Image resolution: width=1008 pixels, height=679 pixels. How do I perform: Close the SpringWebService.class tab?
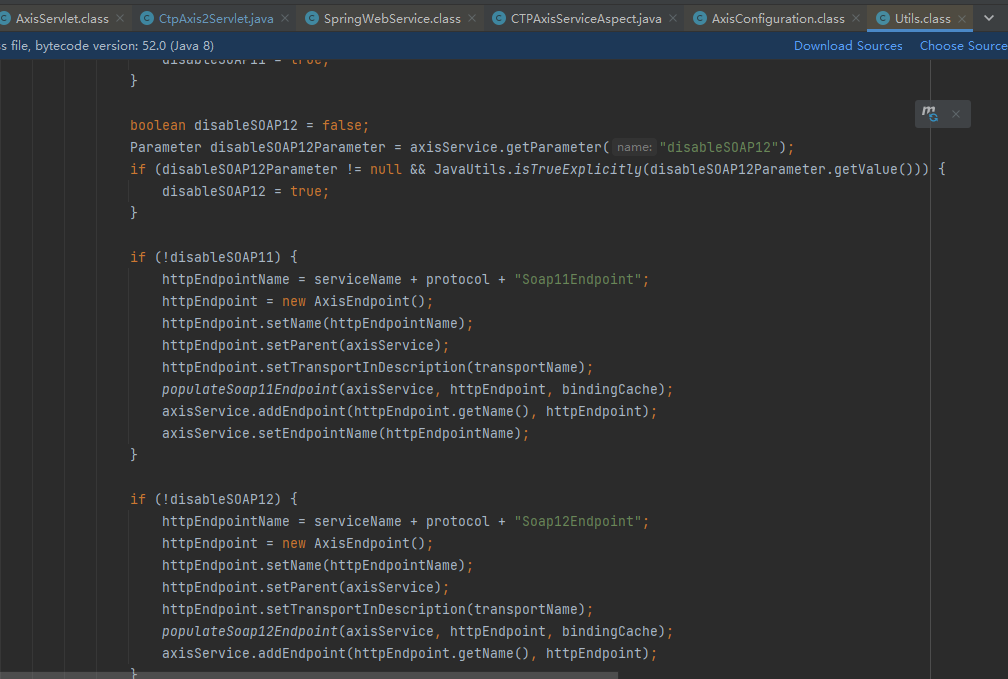474,18
